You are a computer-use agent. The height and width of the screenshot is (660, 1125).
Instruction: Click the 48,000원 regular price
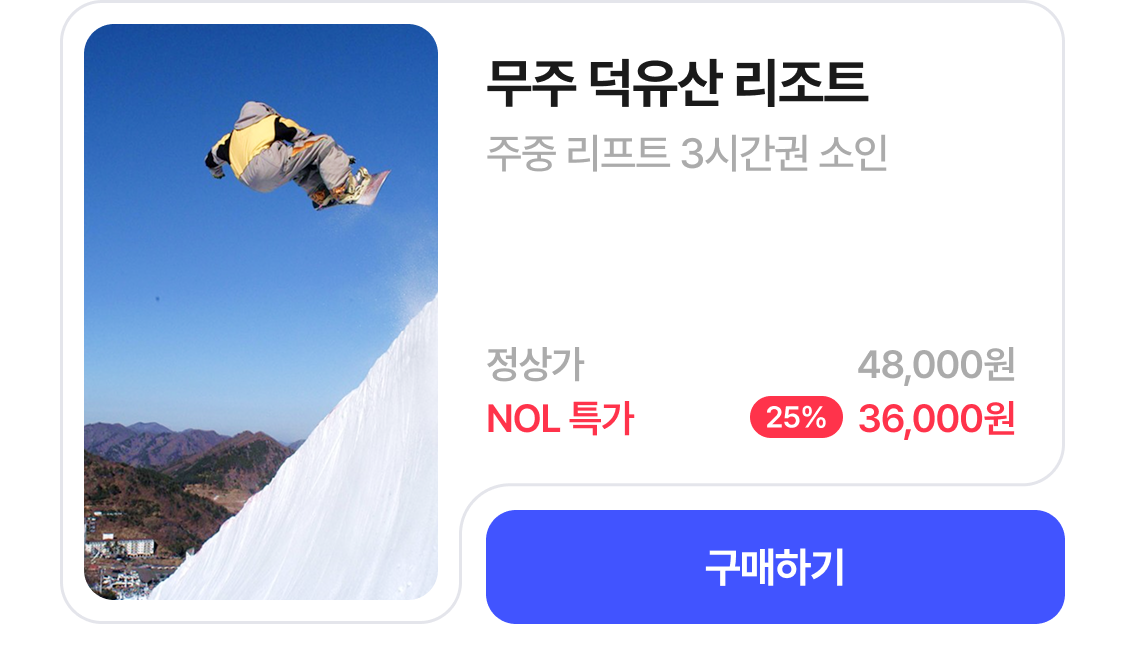click(936, 364)
